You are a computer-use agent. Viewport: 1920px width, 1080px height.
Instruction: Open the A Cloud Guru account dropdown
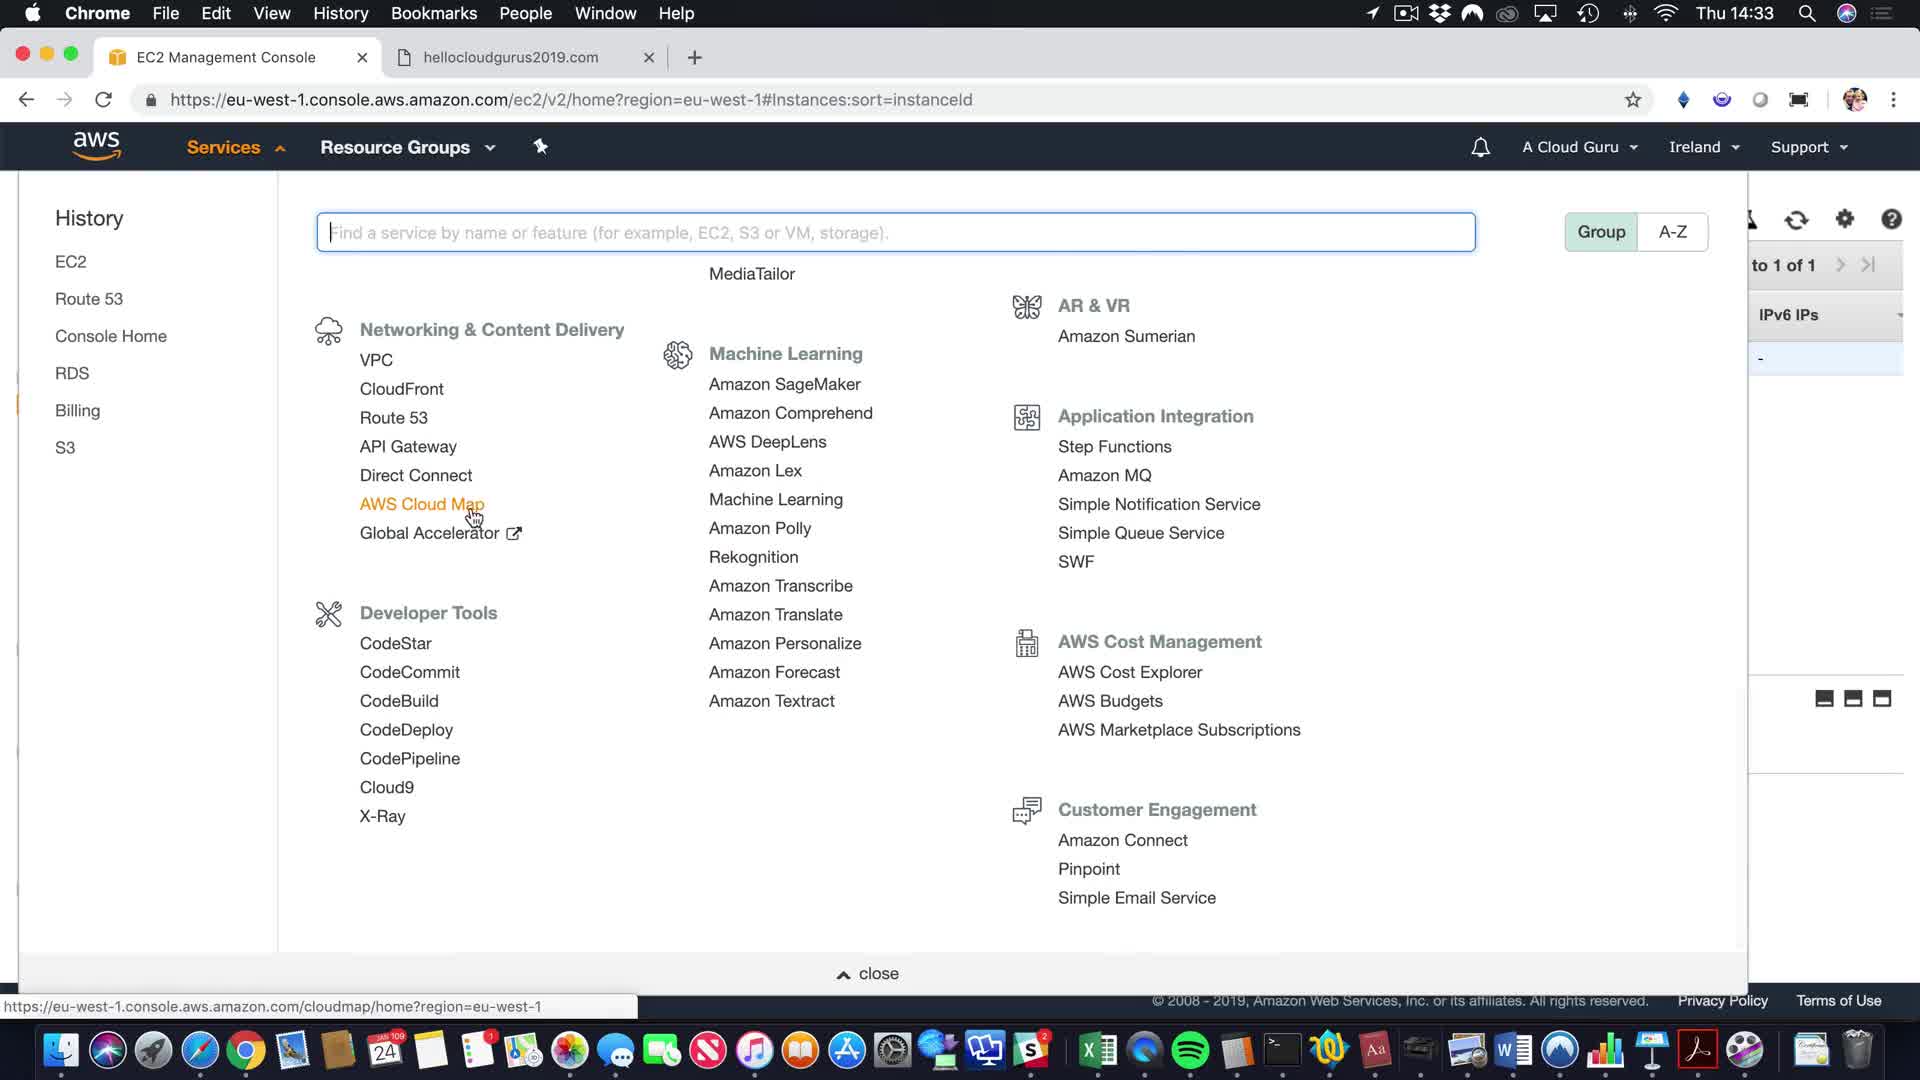1579,147
